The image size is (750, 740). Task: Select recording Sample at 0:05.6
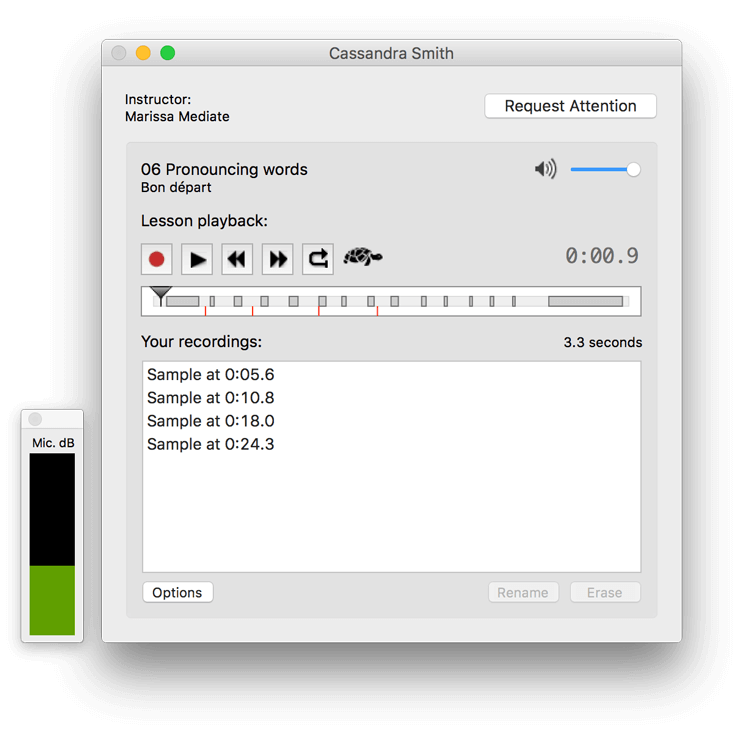click(x=391, y=375)
